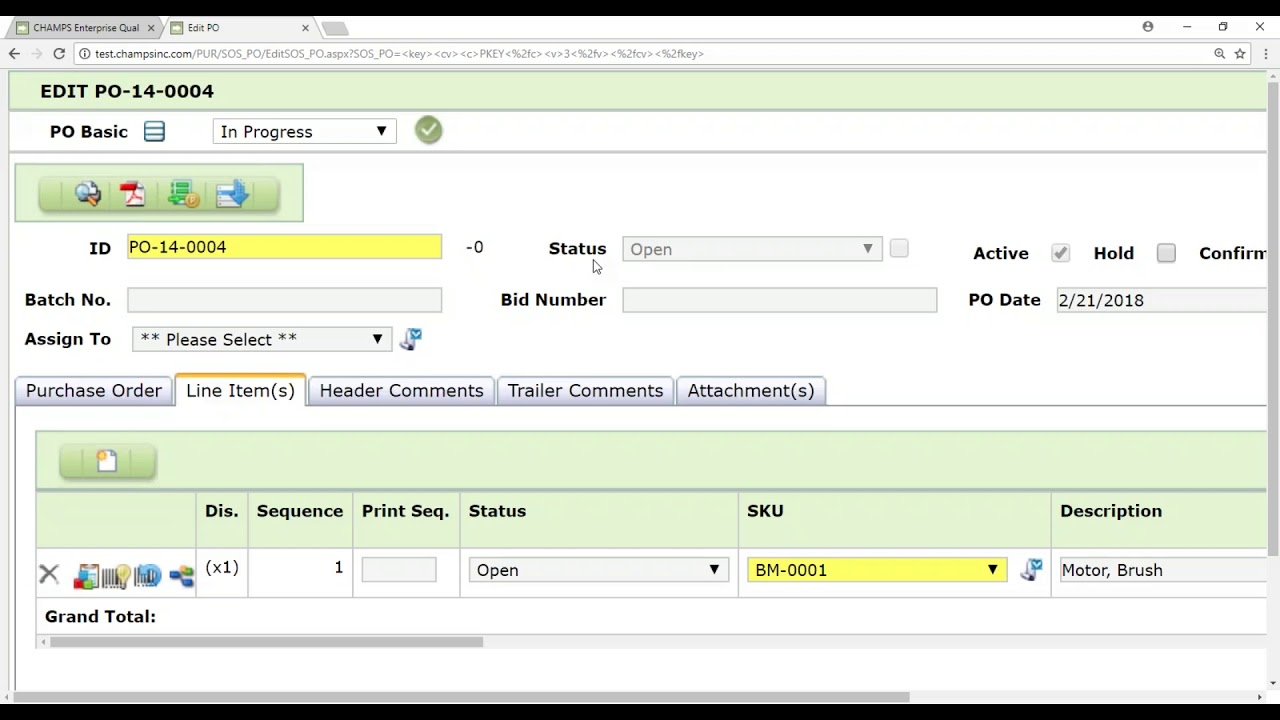The height and width of the screenshot is (720, 1280).
Task: Enable the Hold checkbox
Action: click(x=1166, y=254)
